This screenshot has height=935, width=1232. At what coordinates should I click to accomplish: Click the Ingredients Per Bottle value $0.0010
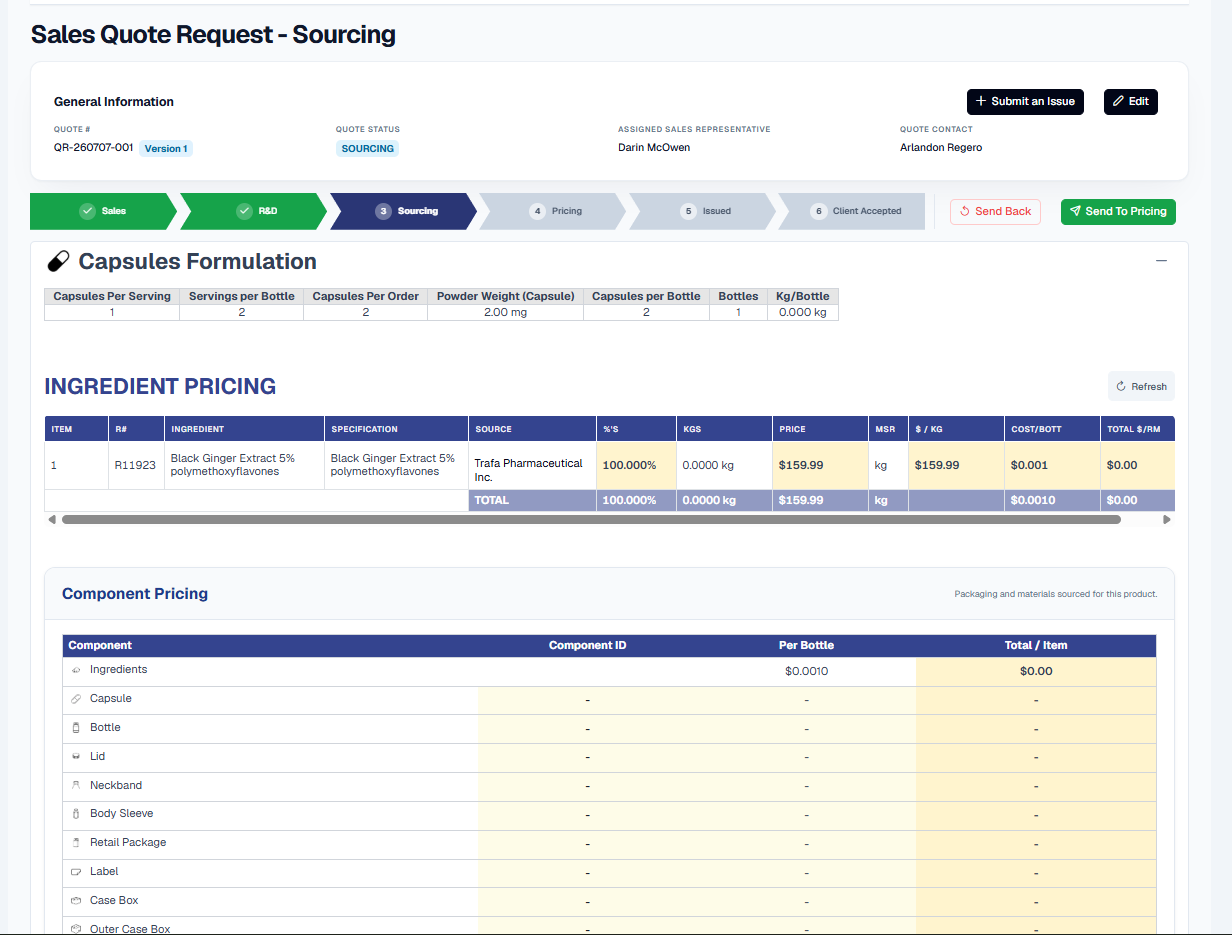pos(806,671)
